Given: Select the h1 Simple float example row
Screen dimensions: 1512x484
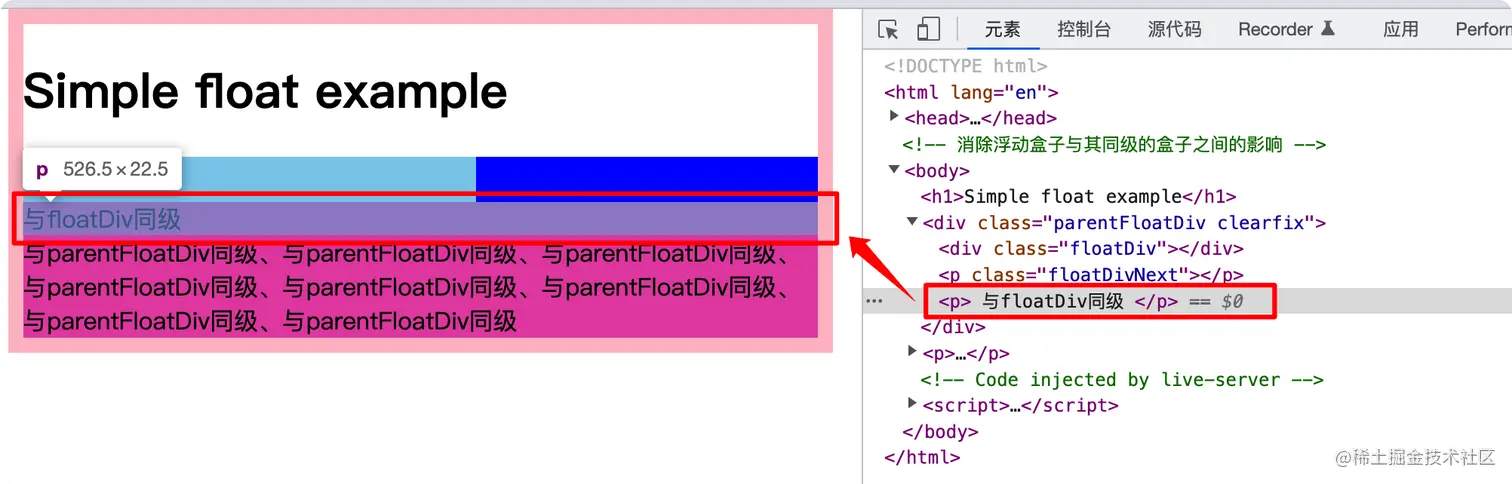Looking at the screenshot, I should [1079, 196].
